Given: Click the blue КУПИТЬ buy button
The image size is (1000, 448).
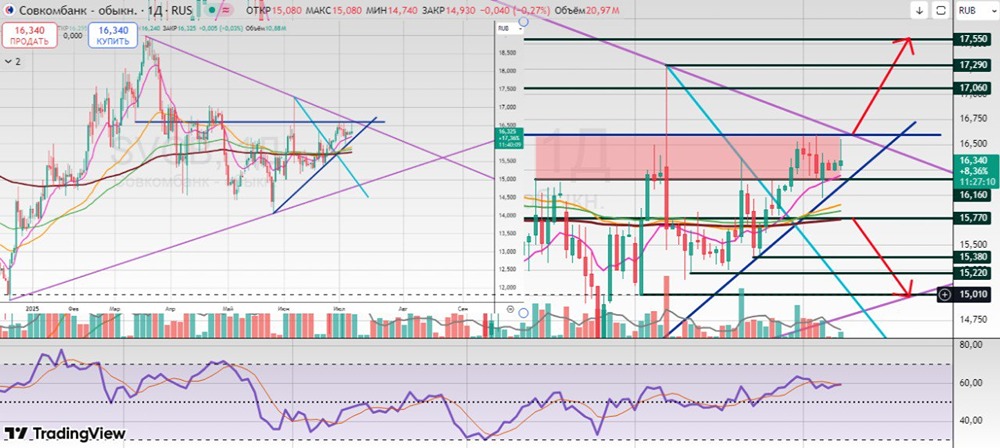Looking at the screenshot, I should pos(113,35).
